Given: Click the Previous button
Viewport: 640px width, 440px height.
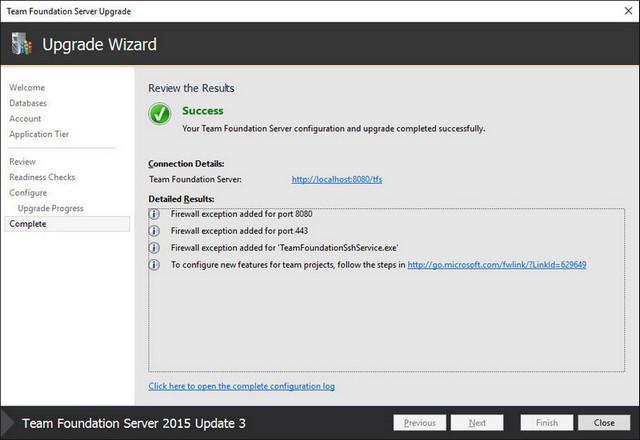Looking at the screenshot, I should 420,423.
